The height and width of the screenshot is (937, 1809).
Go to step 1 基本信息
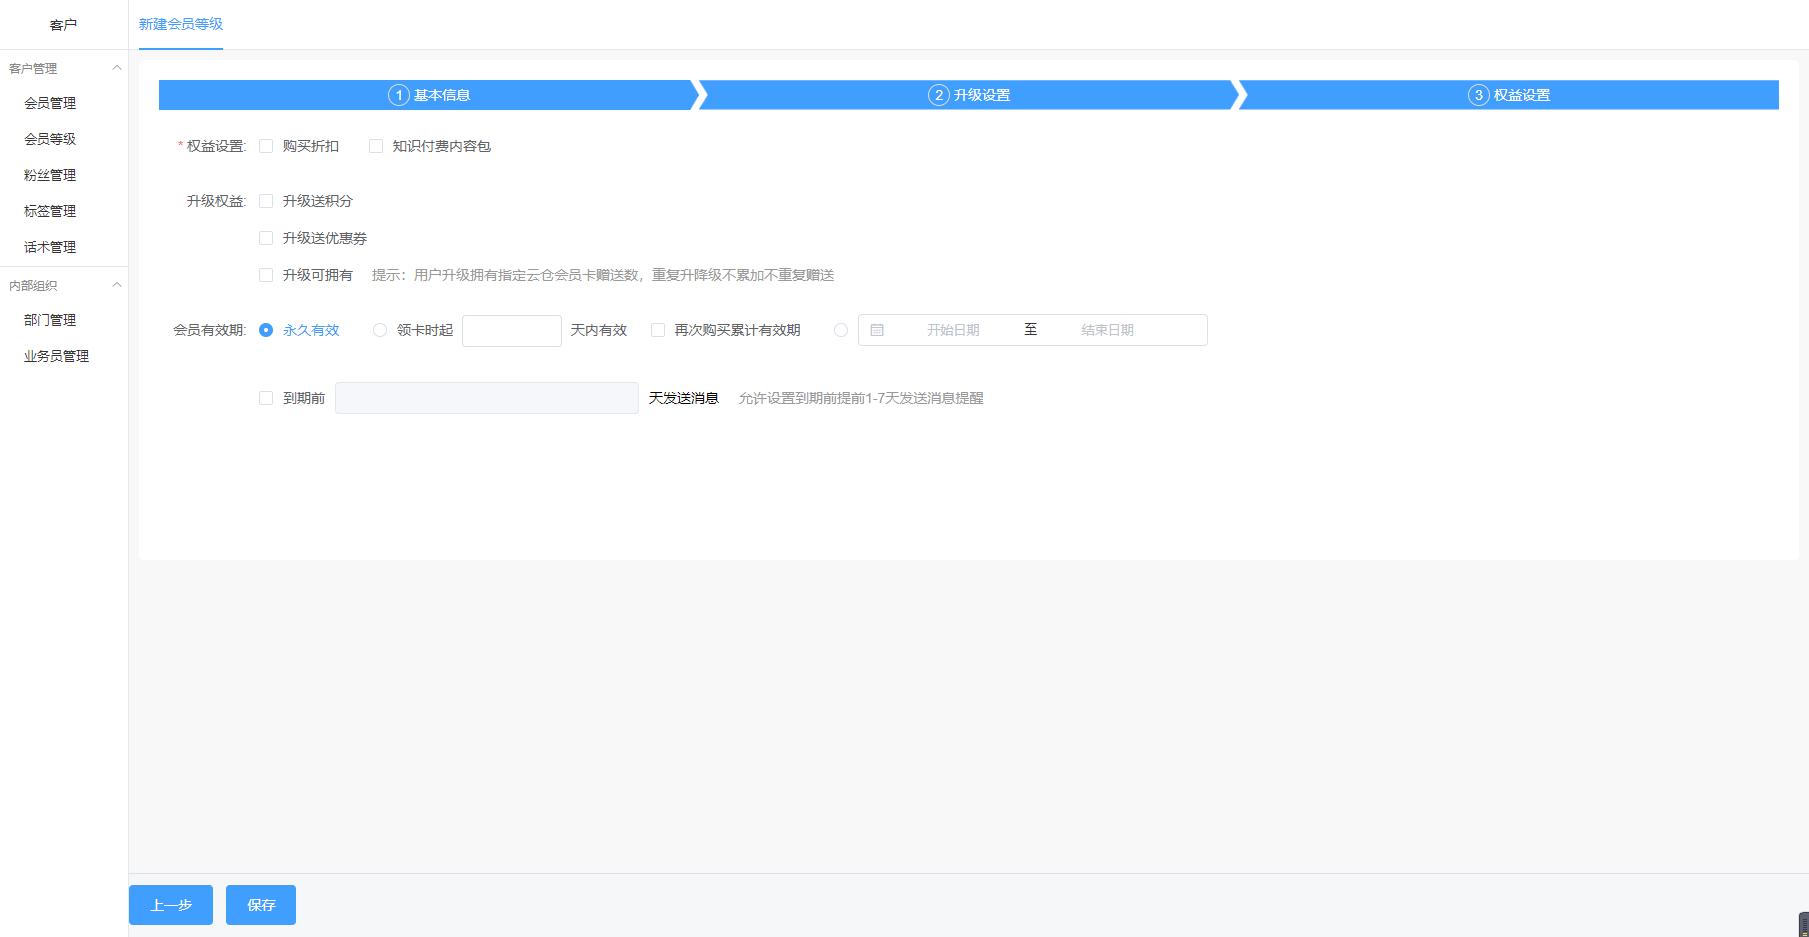pyautogui.click(x=429, y=95)
